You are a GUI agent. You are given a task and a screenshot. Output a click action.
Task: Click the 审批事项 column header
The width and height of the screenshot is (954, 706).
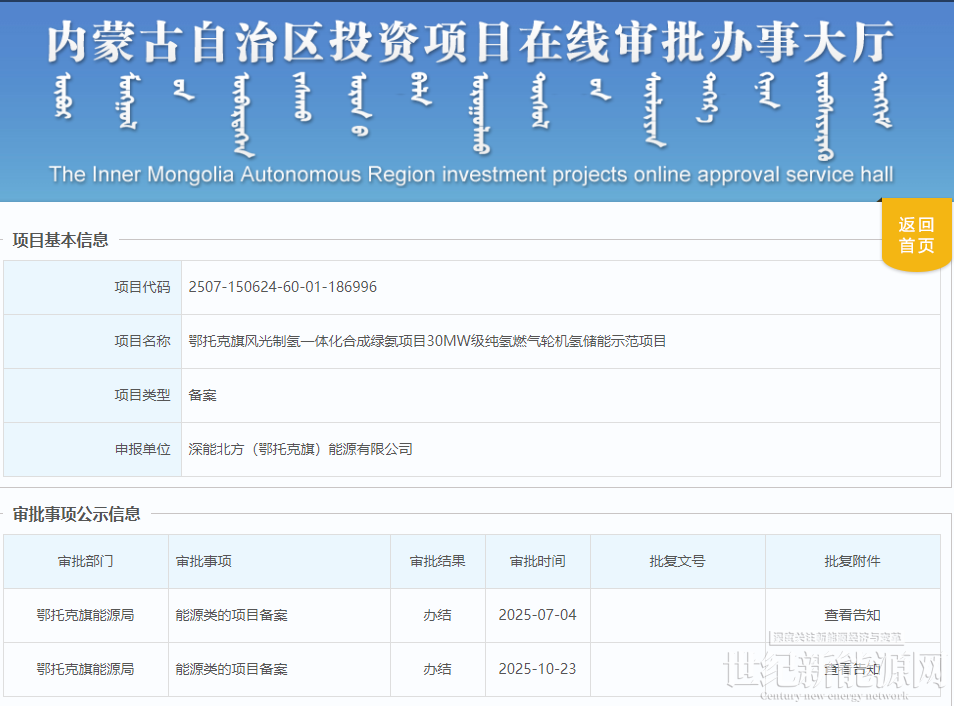204,561
